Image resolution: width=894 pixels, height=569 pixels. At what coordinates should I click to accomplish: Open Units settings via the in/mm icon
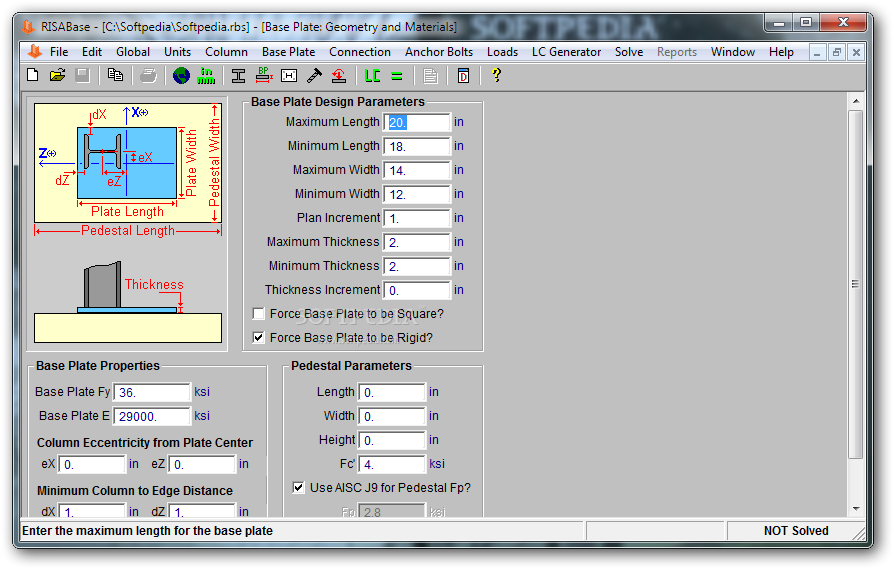(x=206, y=75)
